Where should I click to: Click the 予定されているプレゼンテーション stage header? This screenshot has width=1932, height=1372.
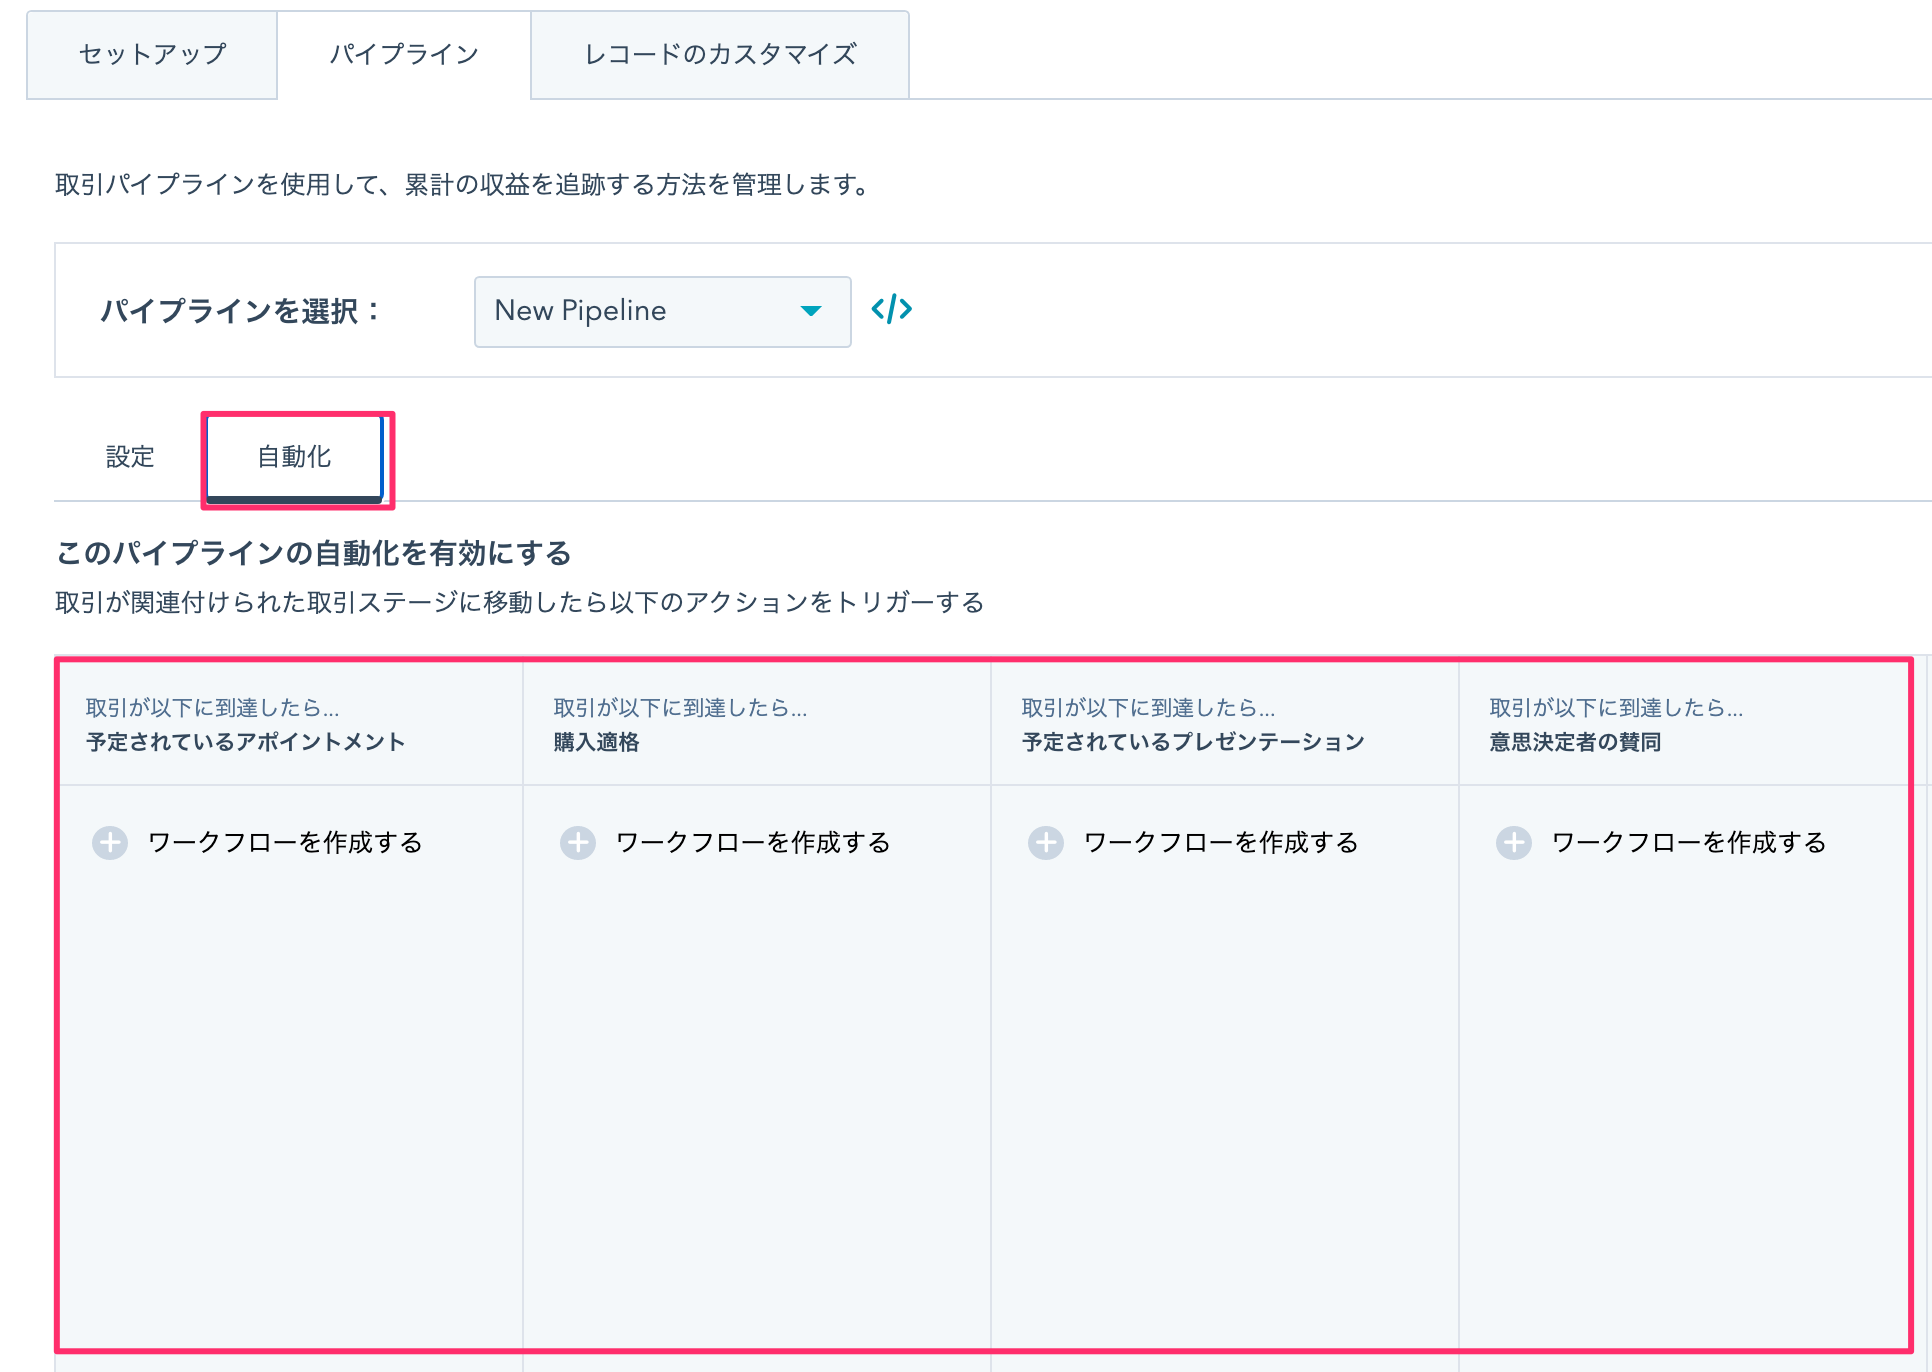pyautogui.click(x=1193, y=742)
